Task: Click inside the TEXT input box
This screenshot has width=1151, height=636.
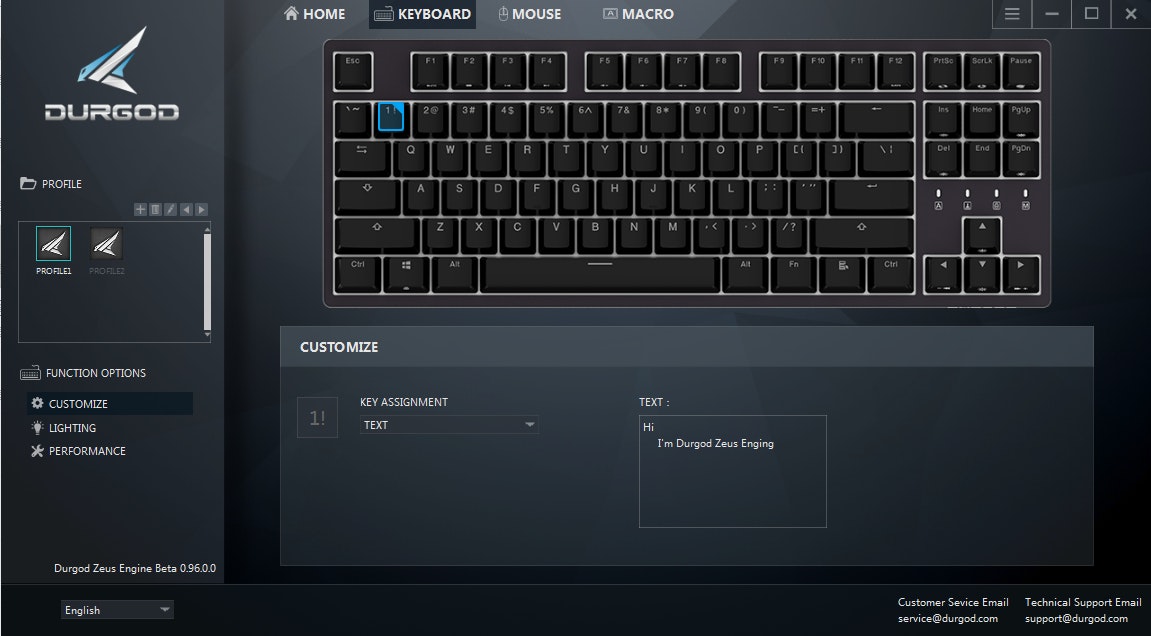Action: 733,471
